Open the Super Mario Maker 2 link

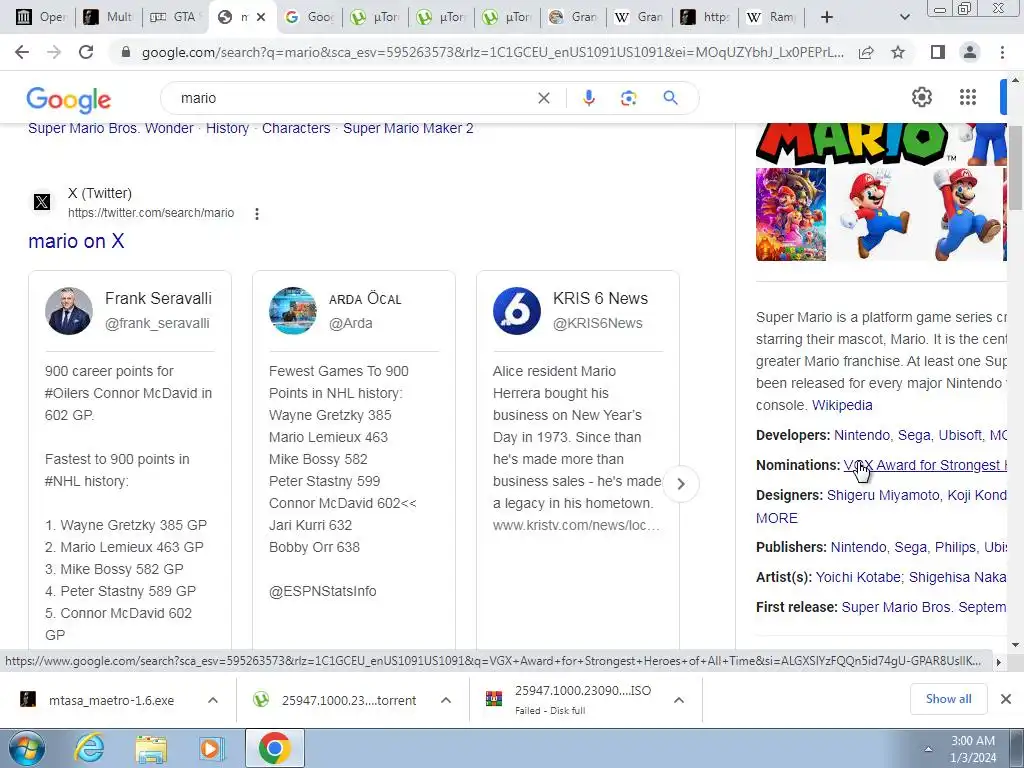tap(408, 128)
